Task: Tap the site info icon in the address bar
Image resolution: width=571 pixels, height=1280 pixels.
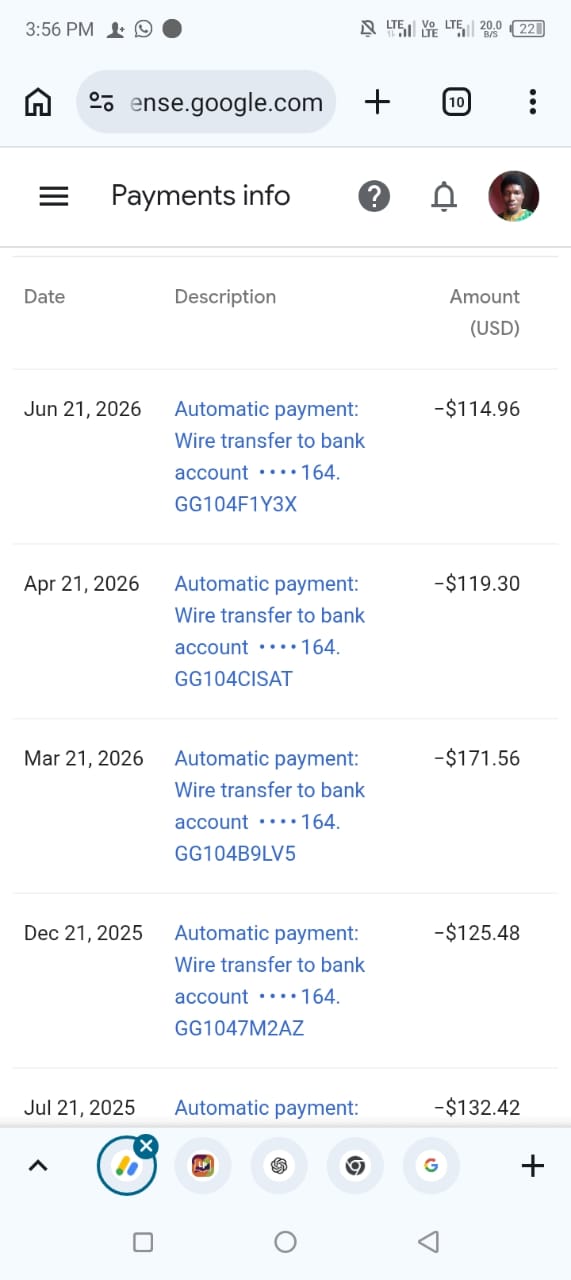Action: coord(101,102)
